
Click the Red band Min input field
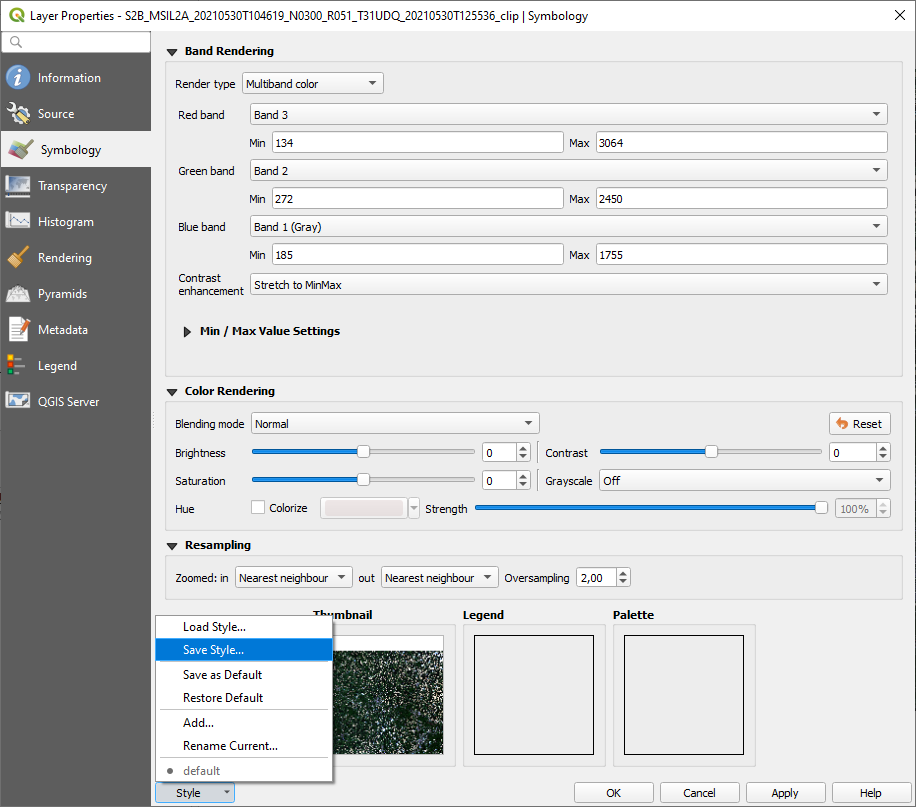click(x=417, y=143)
